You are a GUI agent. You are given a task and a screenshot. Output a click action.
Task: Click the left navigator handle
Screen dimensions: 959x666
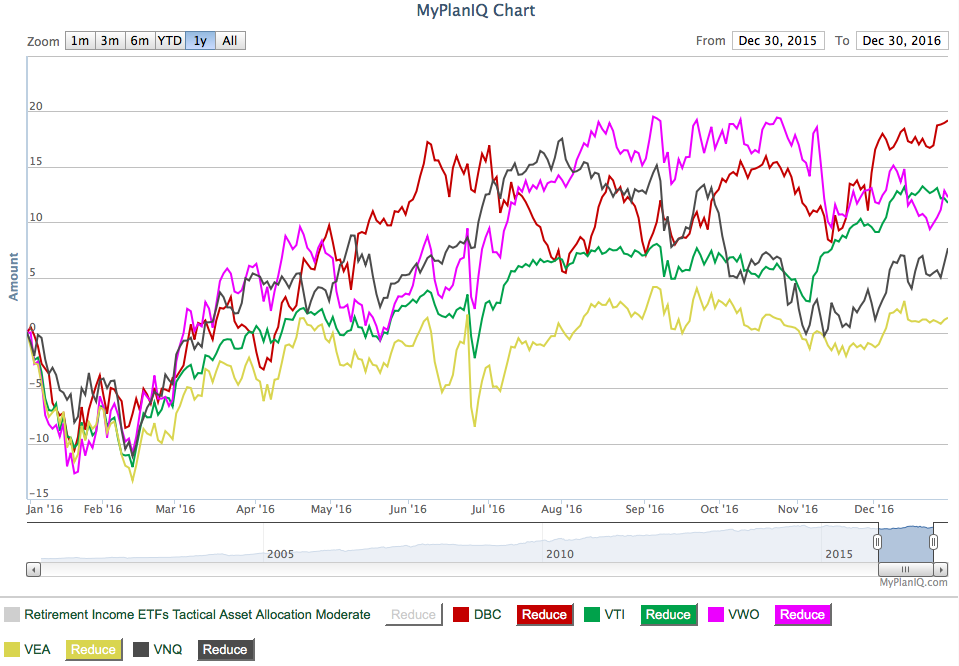[878, 542]
